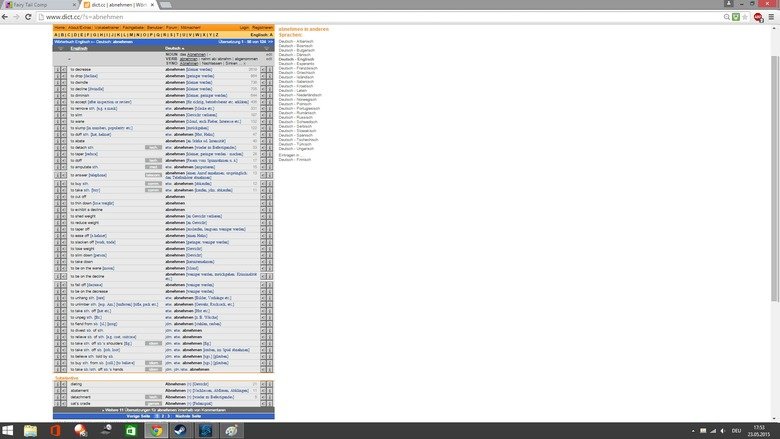Open File Explorer from taskbar
The image size is (780, 439).
[x=30, y=430]
